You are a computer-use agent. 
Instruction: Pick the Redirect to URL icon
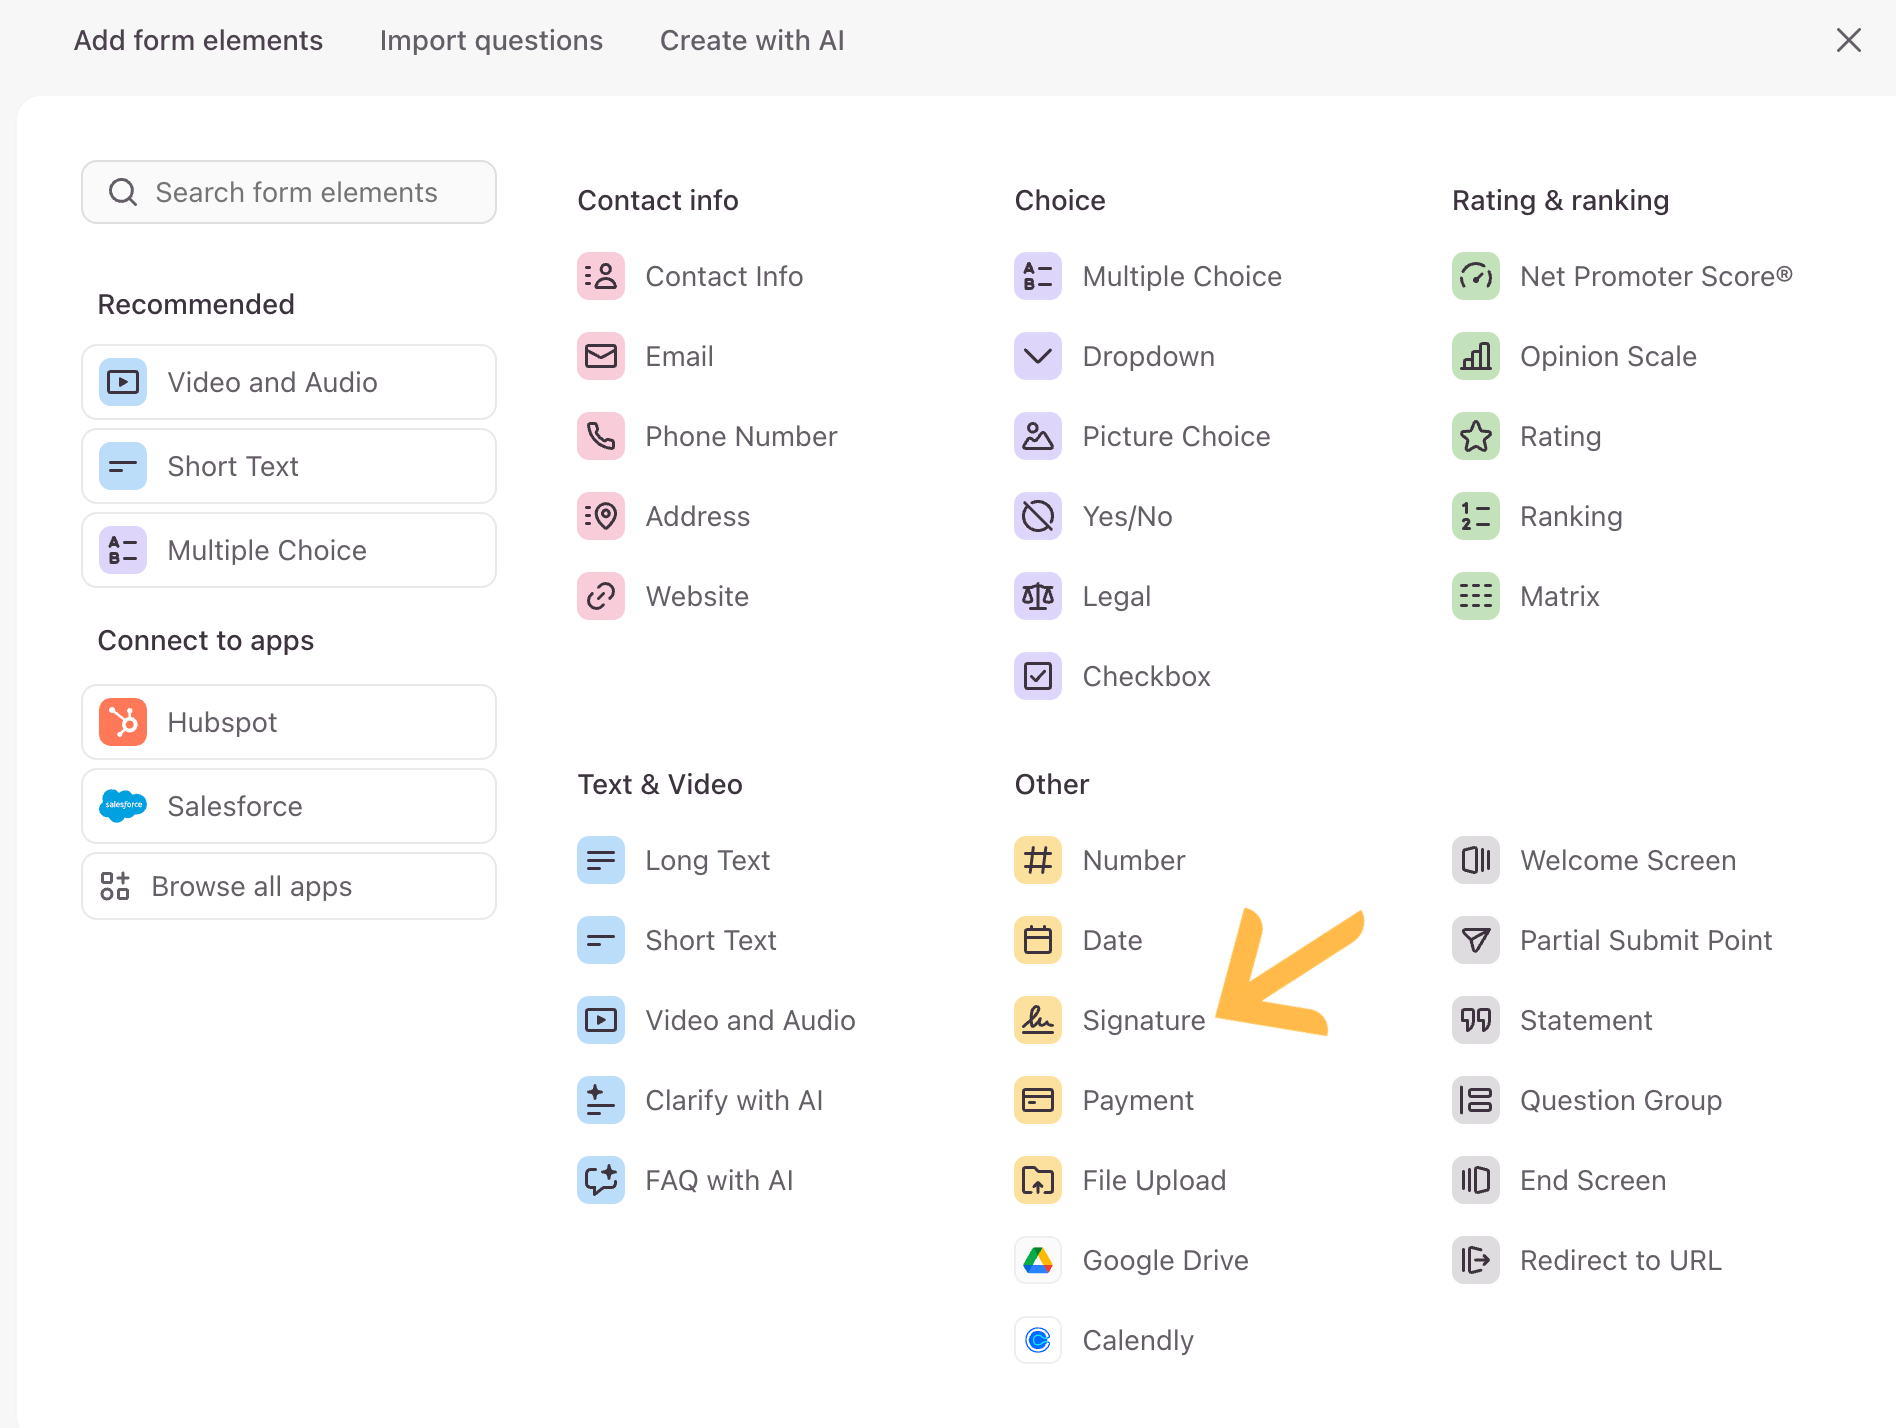tap(1475, 1260)
